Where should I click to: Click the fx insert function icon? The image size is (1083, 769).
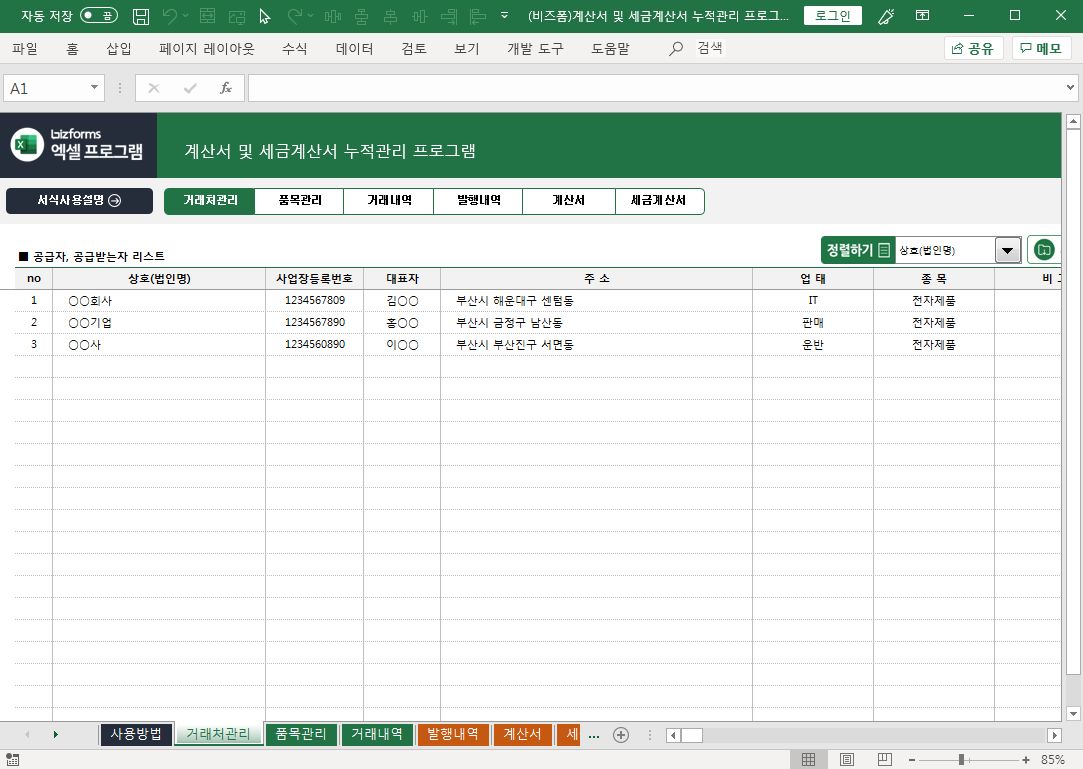click(226, 88)
